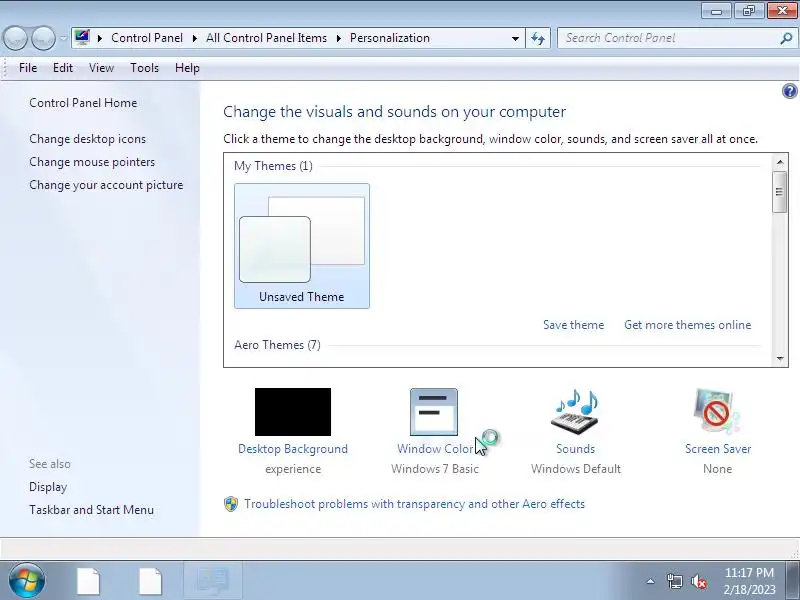Click the network icon in system tray
This screenshot has width=800, height=600.
tap(674, 581)
